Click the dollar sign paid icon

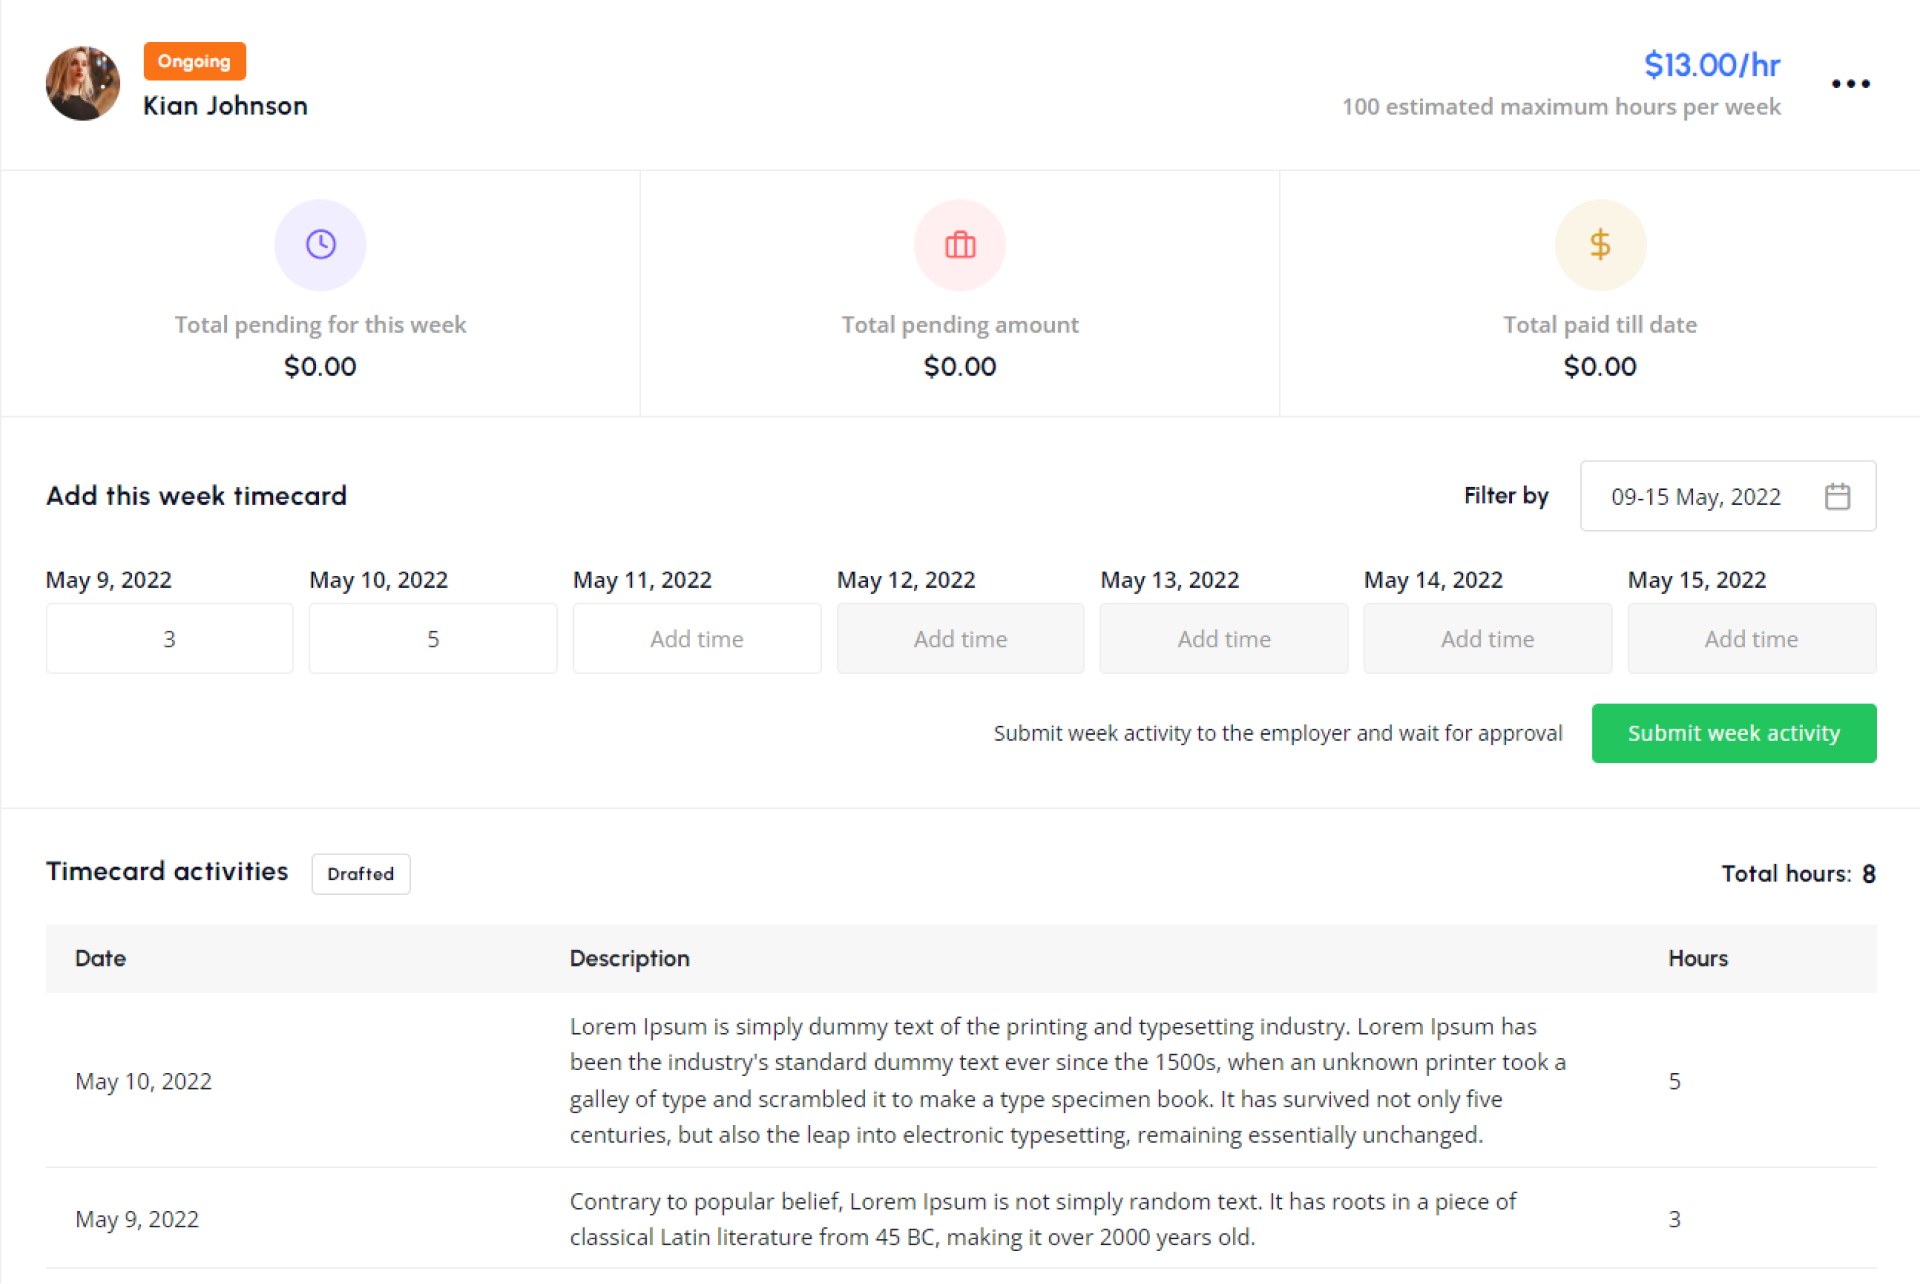pyautogui.click(x=1600, y=244)
